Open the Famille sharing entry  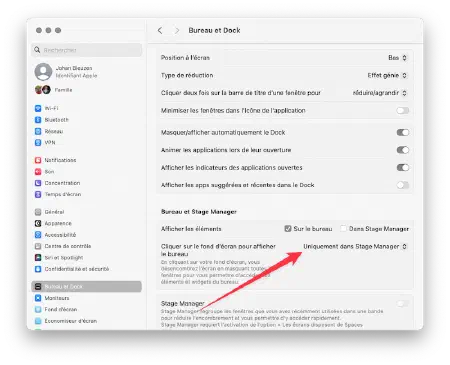coord(87,90)
